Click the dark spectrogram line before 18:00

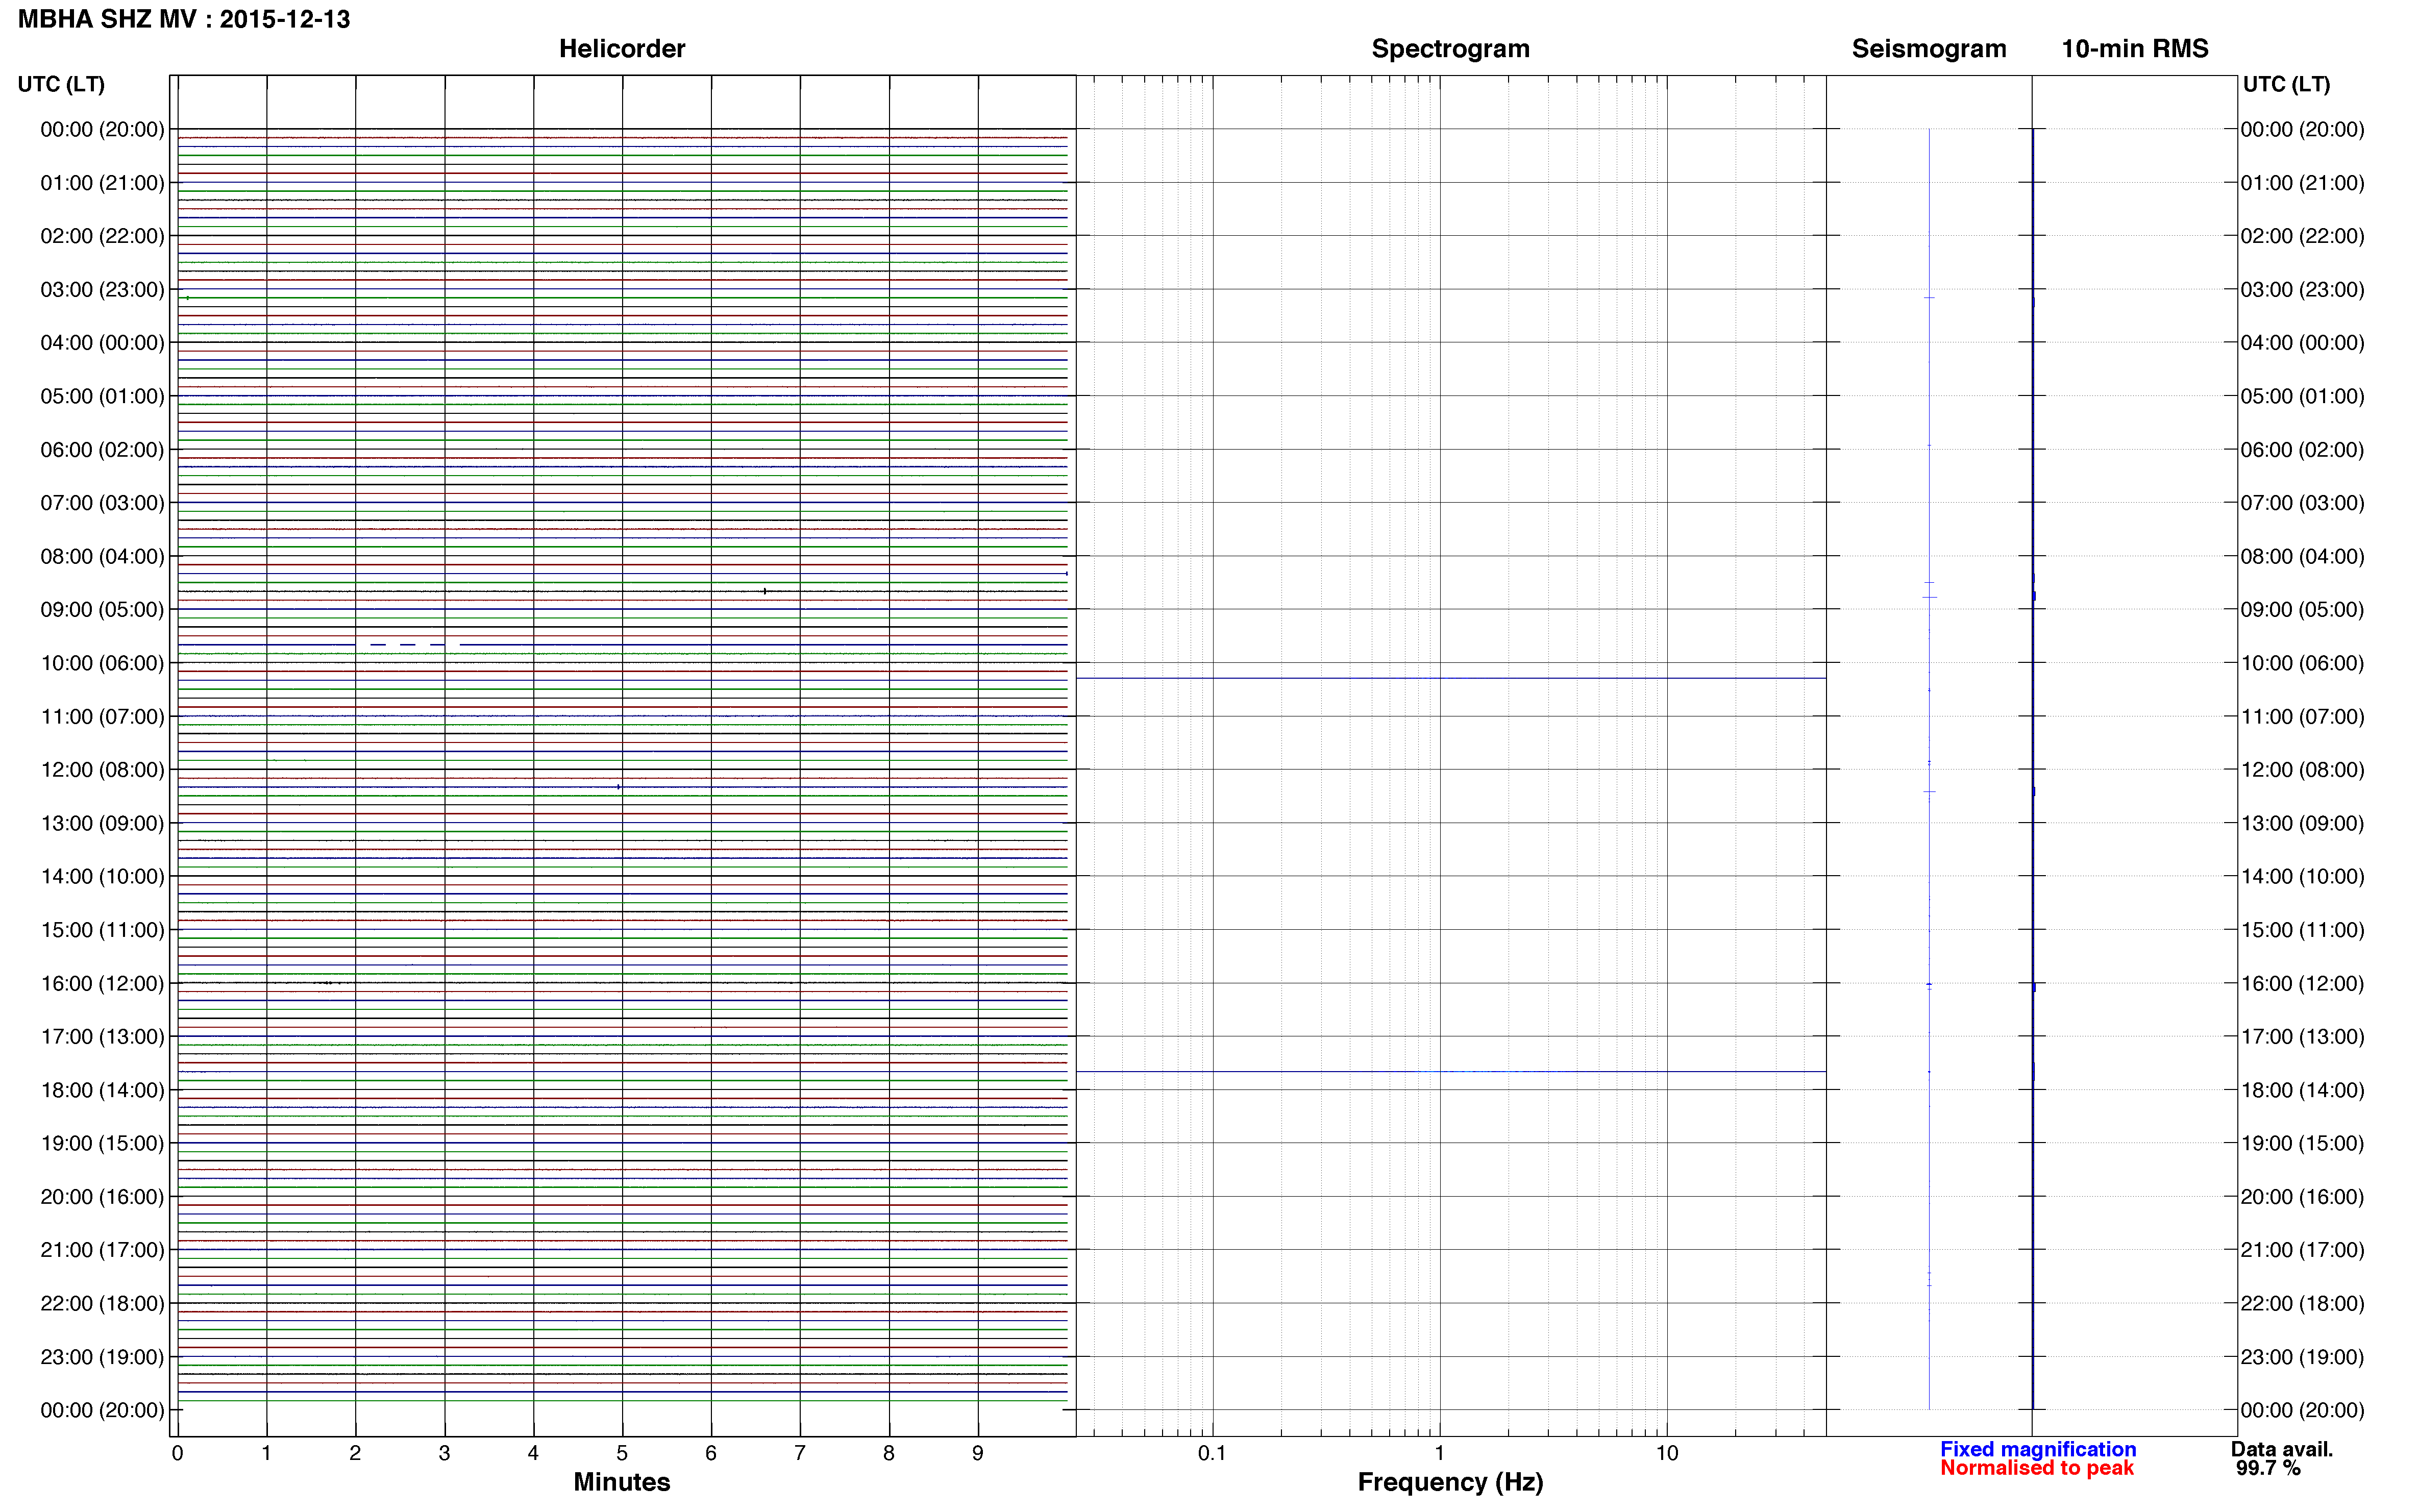coord(1451,1072)
